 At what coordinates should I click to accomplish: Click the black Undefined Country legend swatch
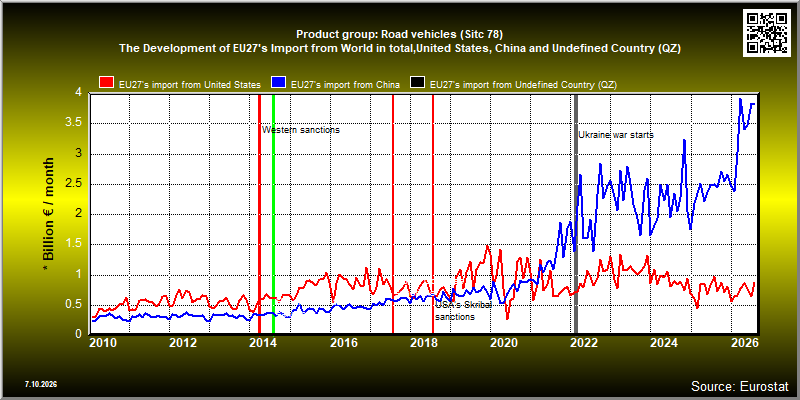click(x=418, y=84)
